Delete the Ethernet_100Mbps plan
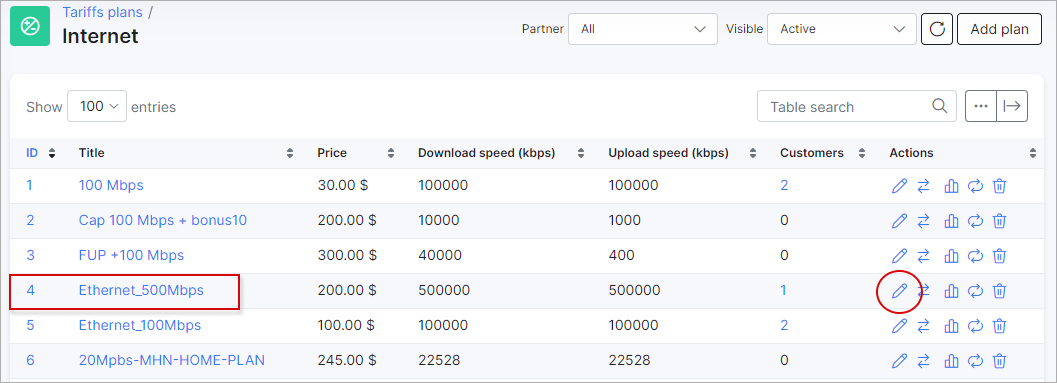The image size is (1057, 383). (x=1000, y=326)
